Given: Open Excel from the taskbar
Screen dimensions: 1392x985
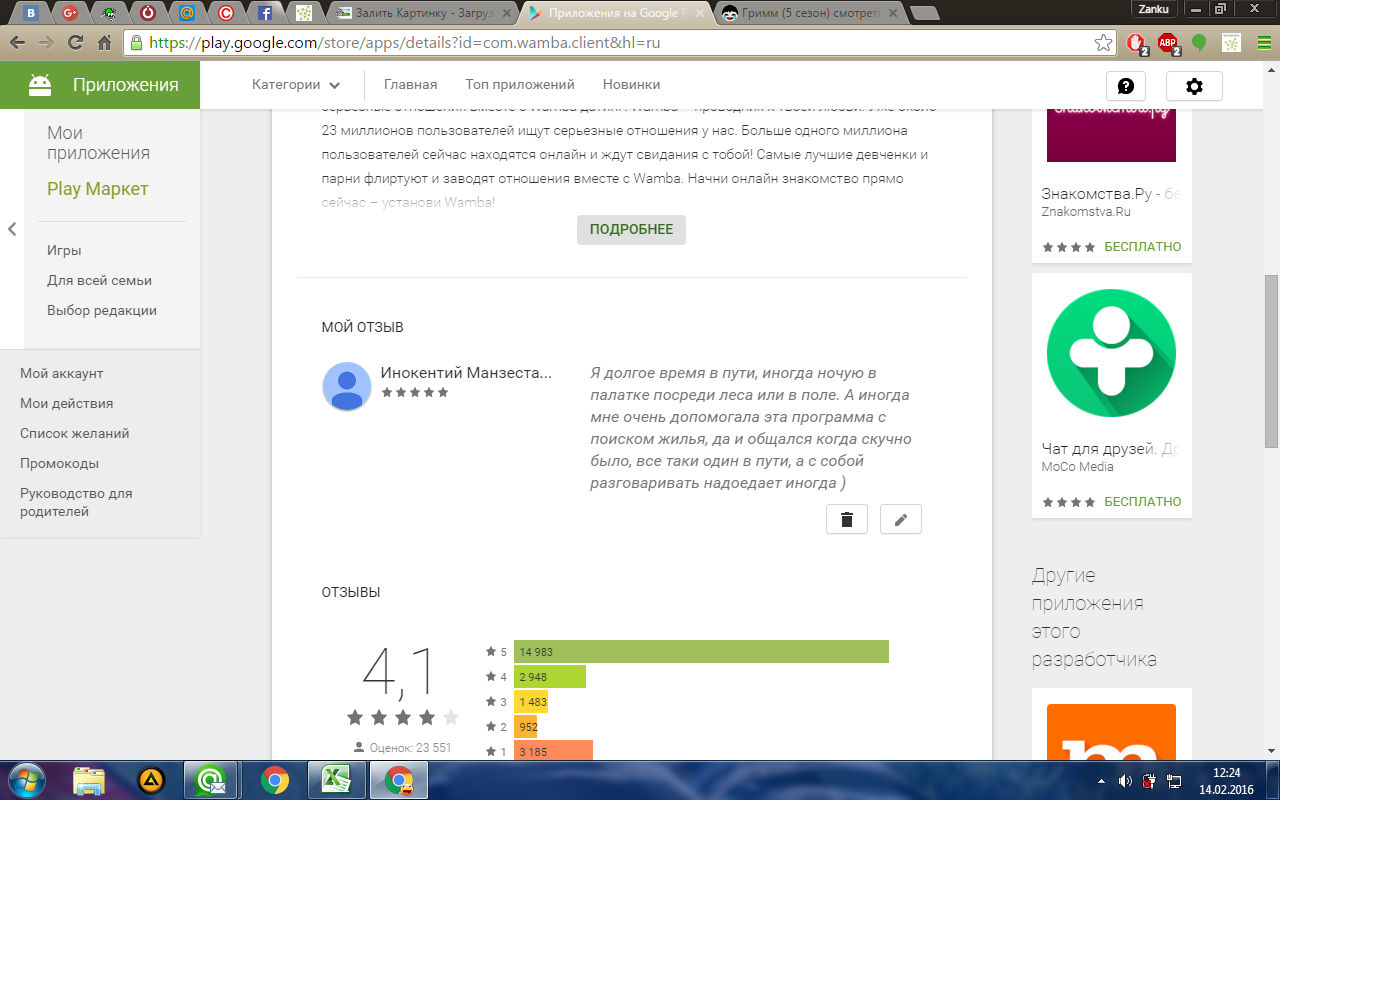Looking at the screenshot, I should 336,780.
